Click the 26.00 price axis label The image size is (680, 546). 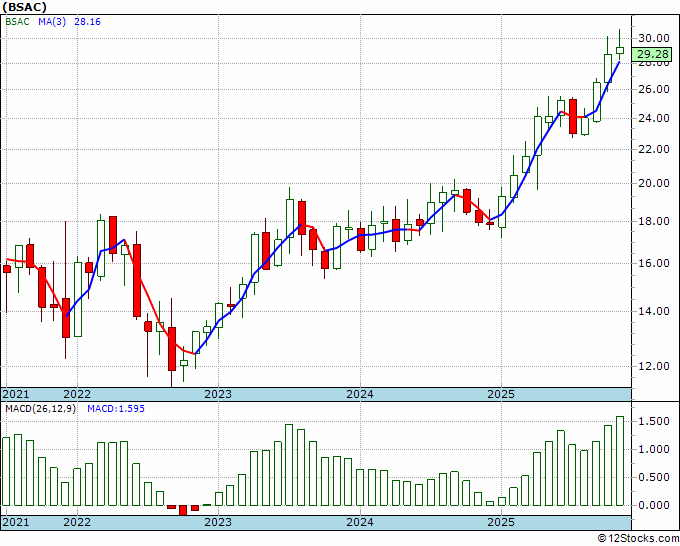pyautogui.click(x=654, y=89)
